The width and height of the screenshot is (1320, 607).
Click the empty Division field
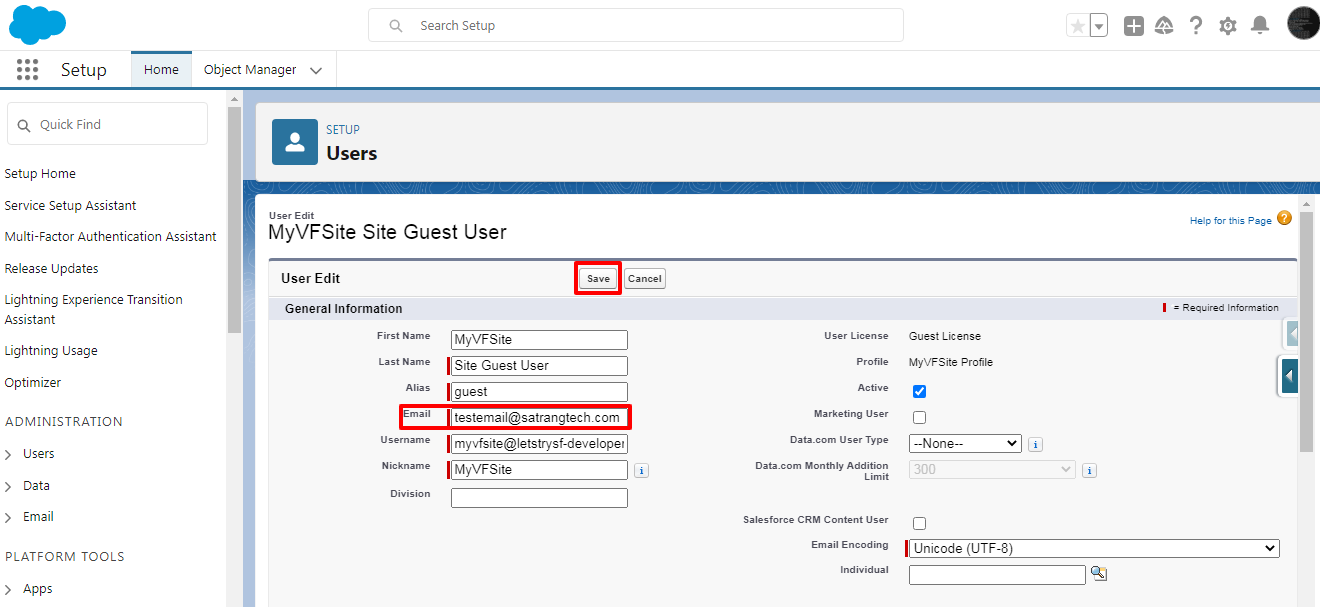(x=539, y=498)
